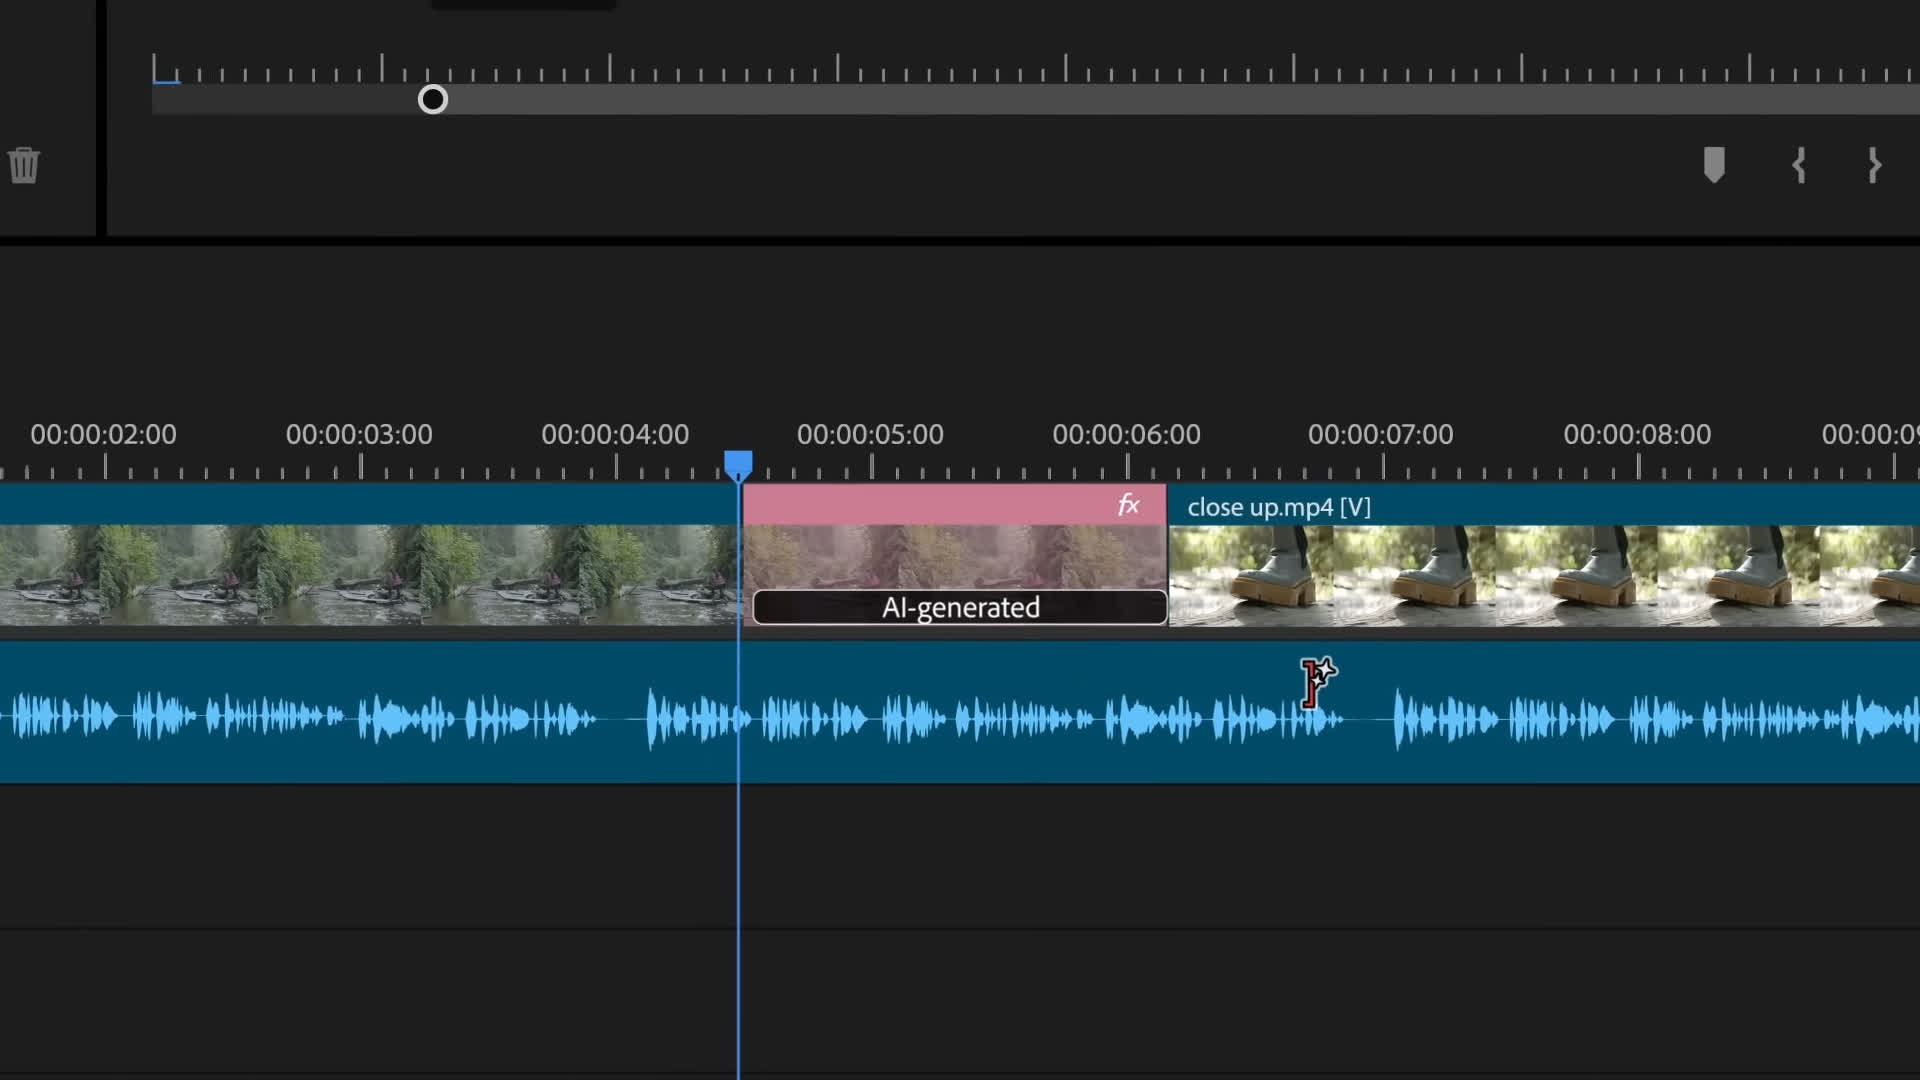Click the AI-generated label on the clip
The height and width of the screenshot is (1080, 1920).
tap(960, 608)
